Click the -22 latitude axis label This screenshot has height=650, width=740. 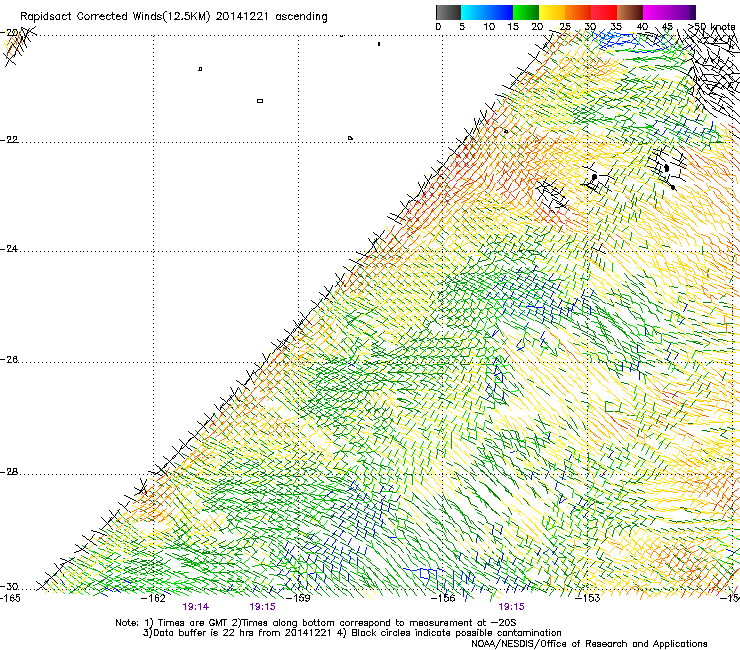tap(9, 140)
